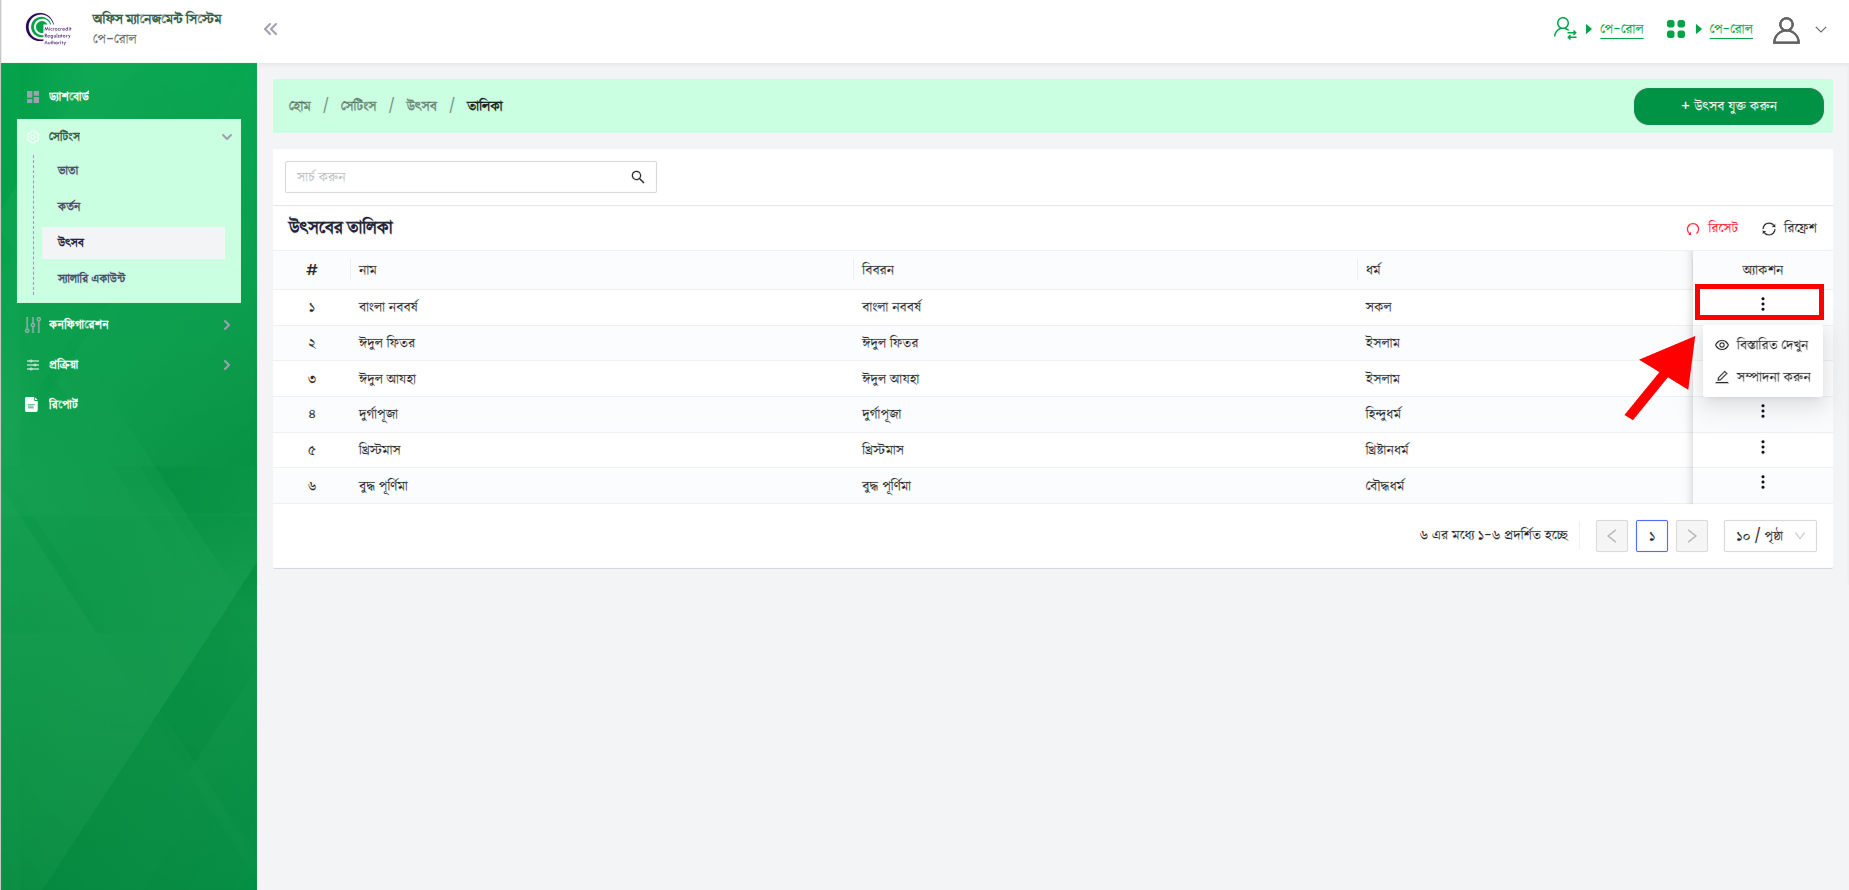Expand প্রক্রিয়া sidebar menu
This screenshot has height=890, width=1849.
click(129, 365)
